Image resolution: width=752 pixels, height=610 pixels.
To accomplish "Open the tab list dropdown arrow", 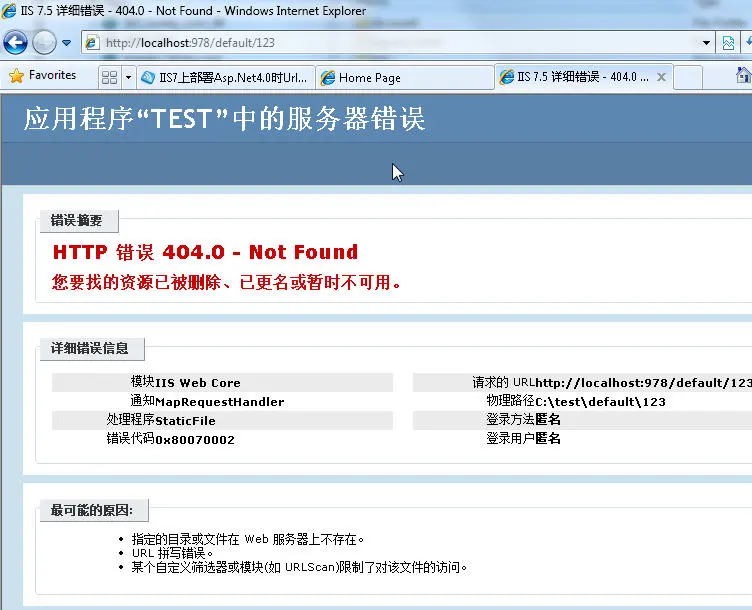I will pos(128,77).
